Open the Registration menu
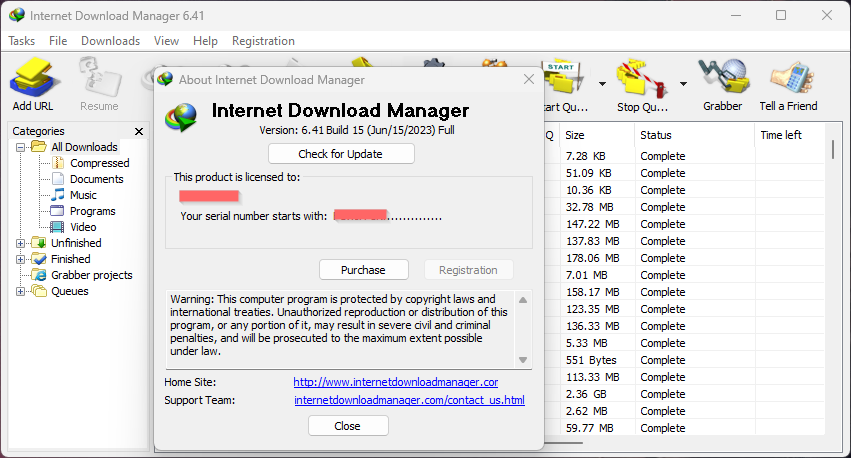 coord(263,41)
